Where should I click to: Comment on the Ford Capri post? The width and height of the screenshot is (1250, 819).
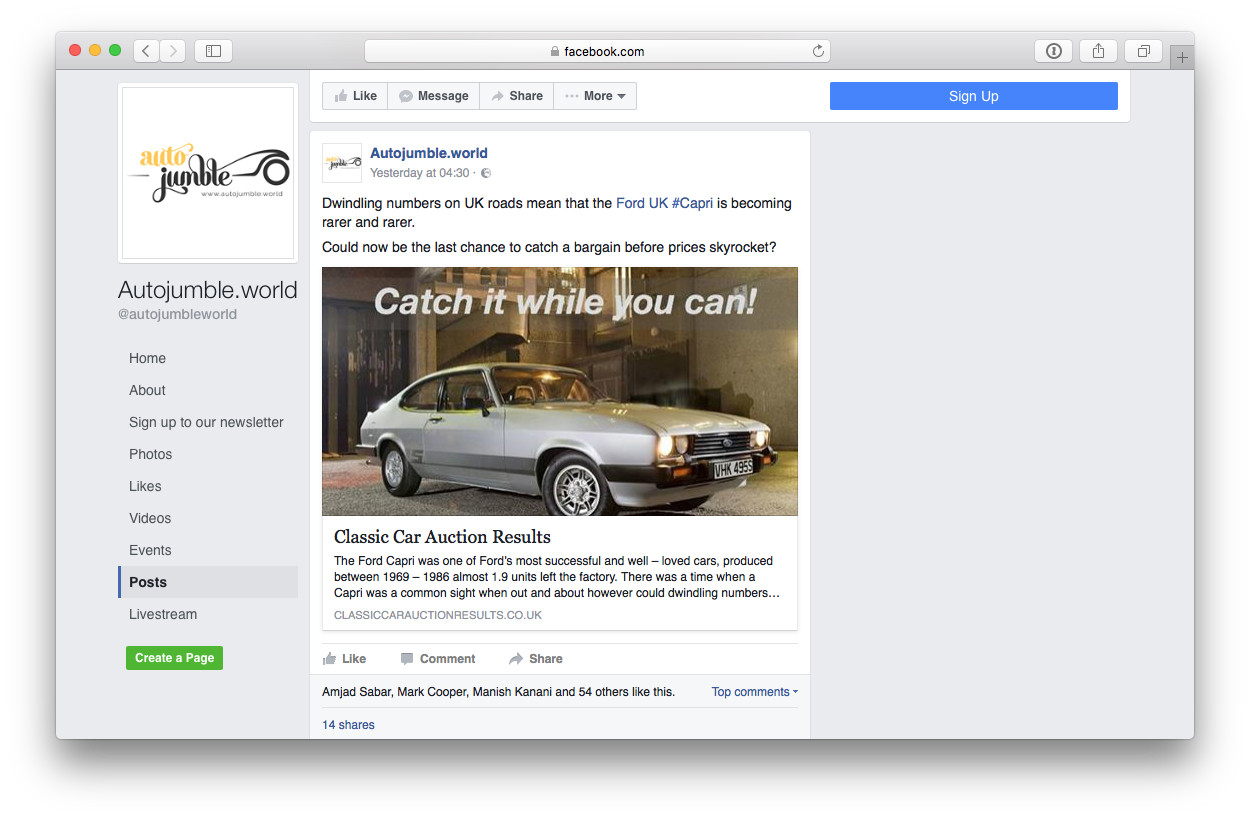click(438, 659)
